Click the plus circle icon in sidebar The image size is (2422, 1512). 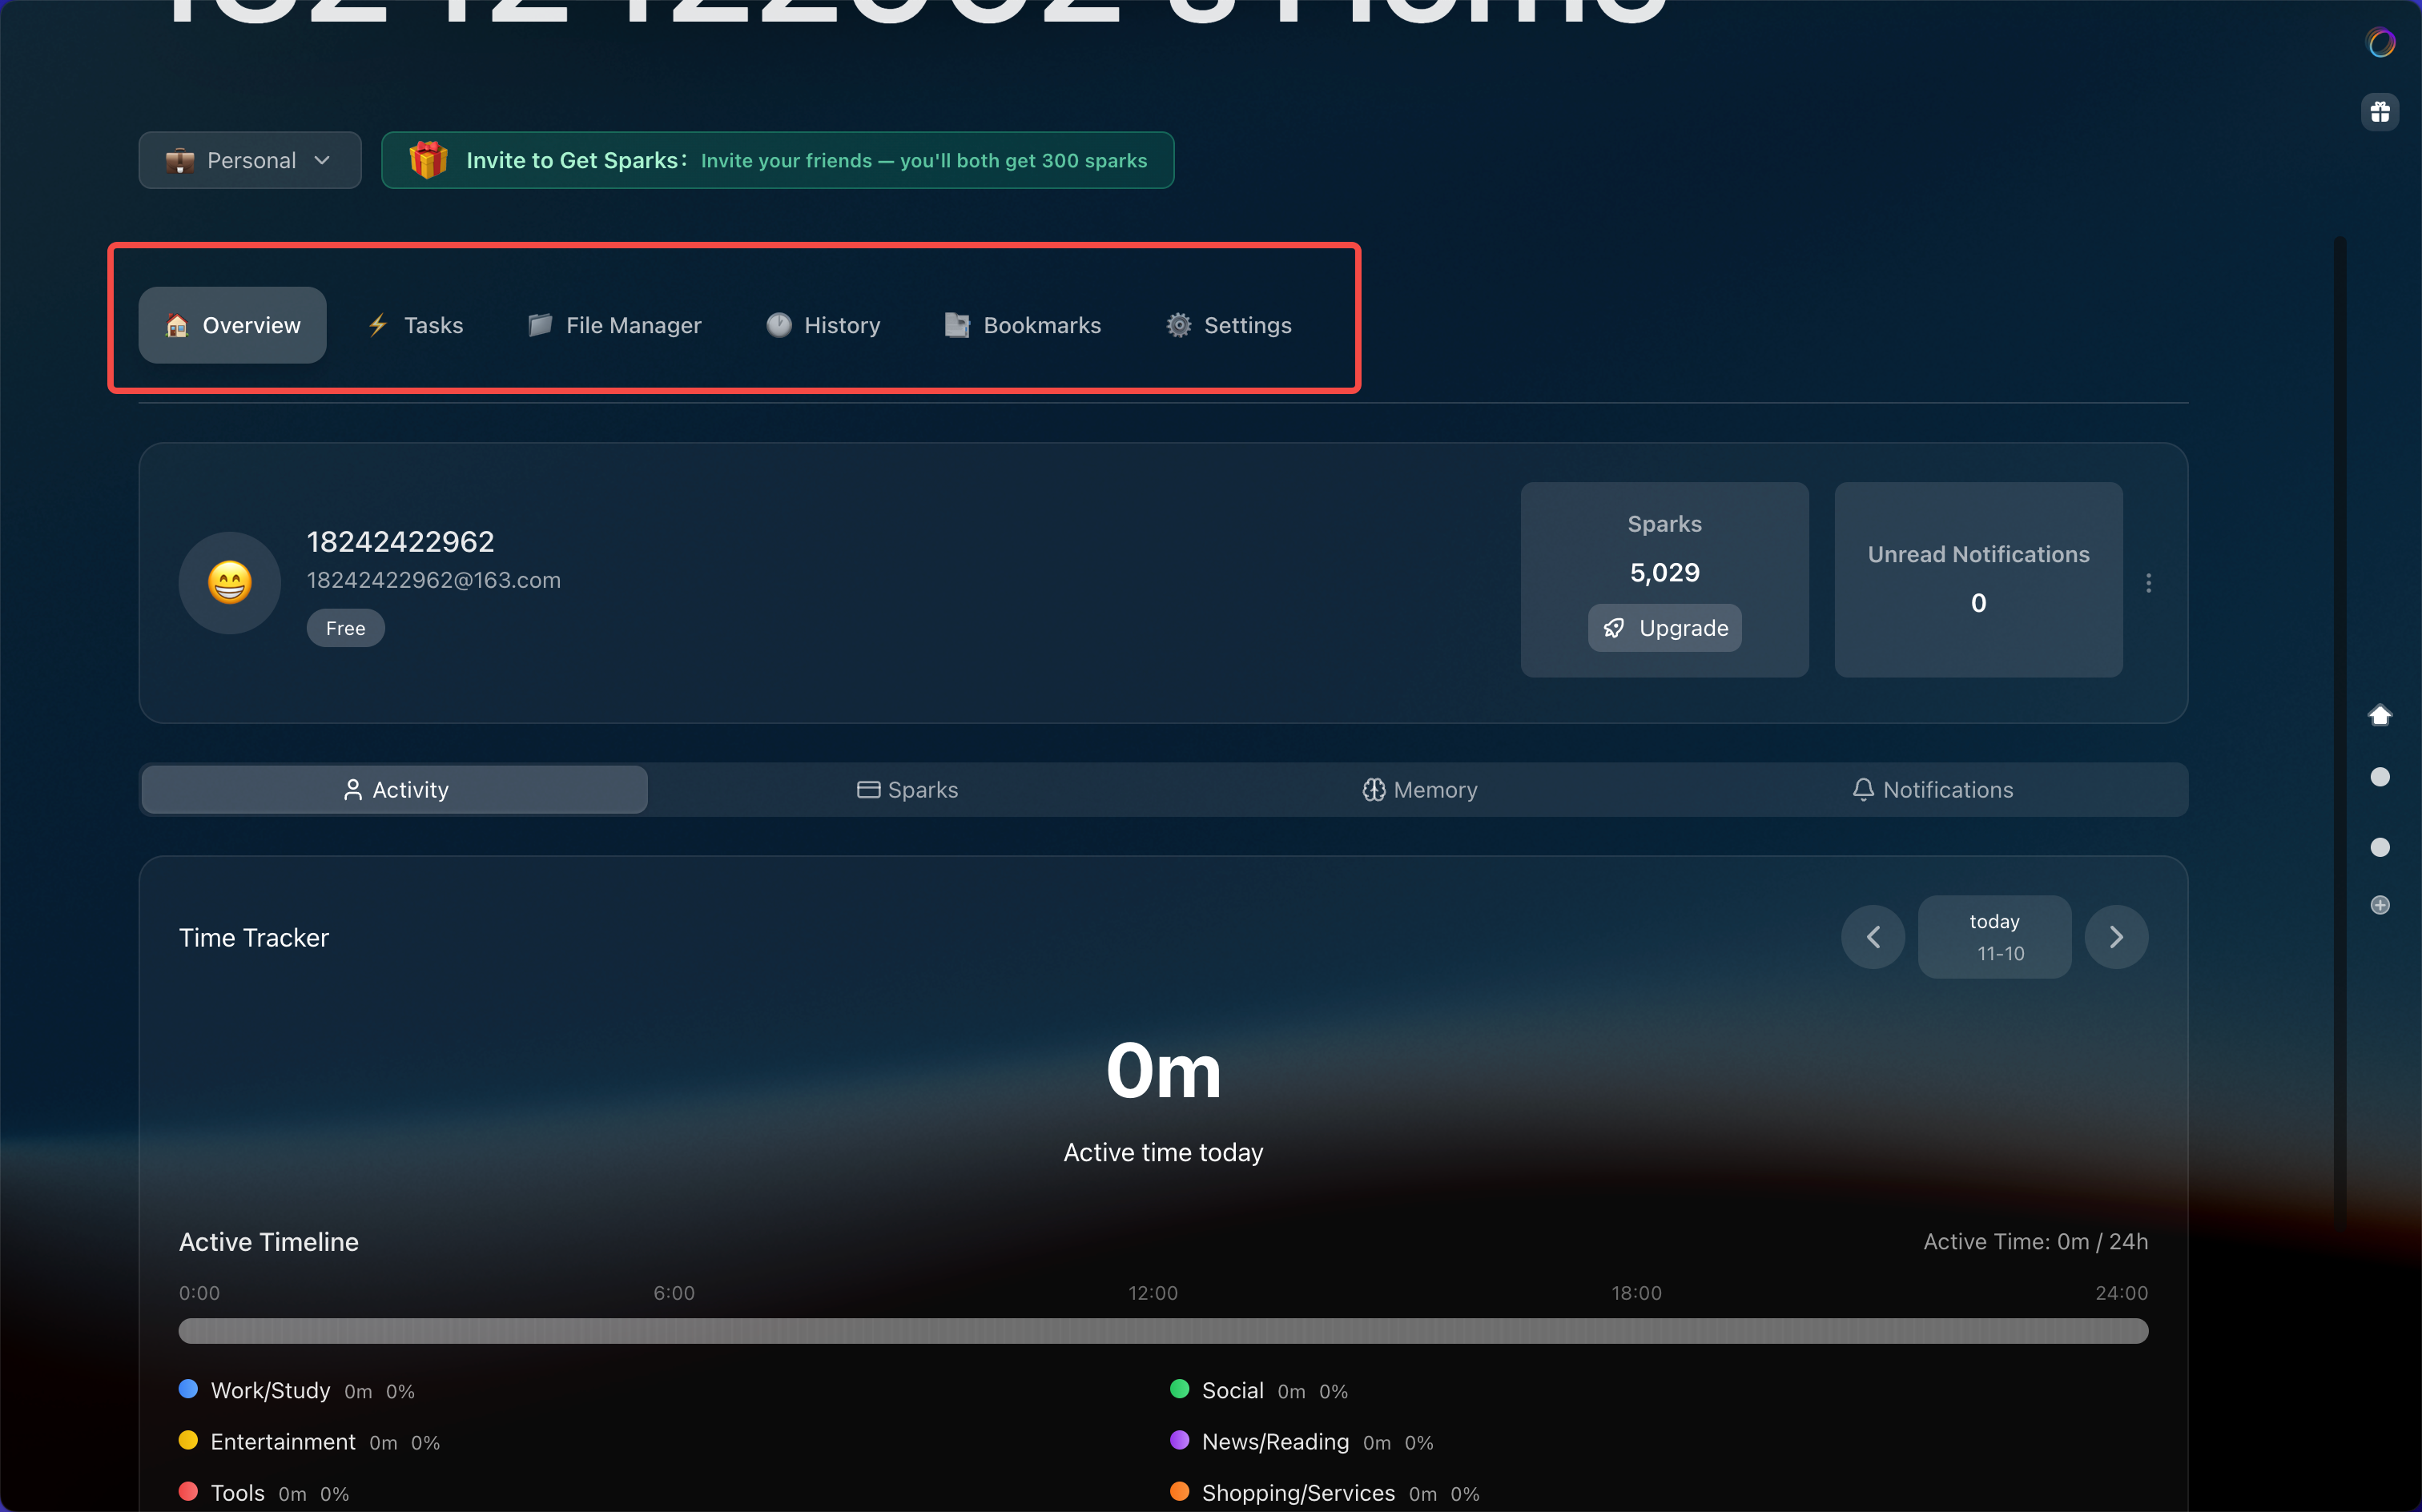click(x=2380, y=905)
